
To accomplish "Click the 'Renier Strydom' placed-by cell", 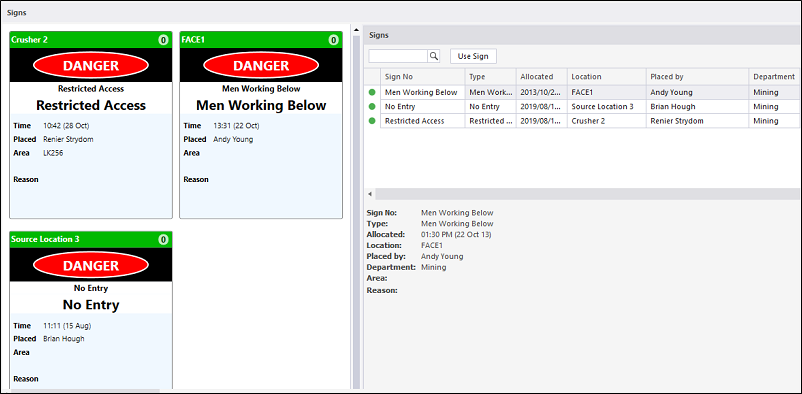I will tap(698, 121).
